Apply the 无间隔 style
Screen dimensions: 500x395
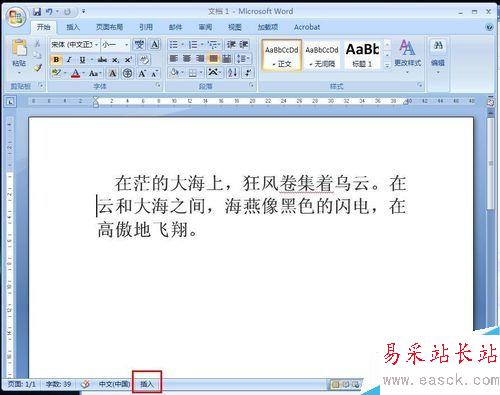tap(321, 55)
